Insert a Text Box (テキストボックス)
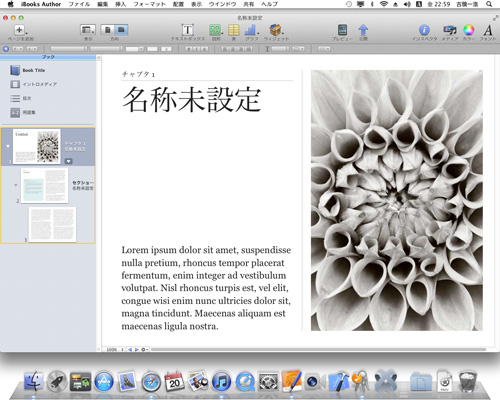The image size is (500, 400). tap(188, 30)
